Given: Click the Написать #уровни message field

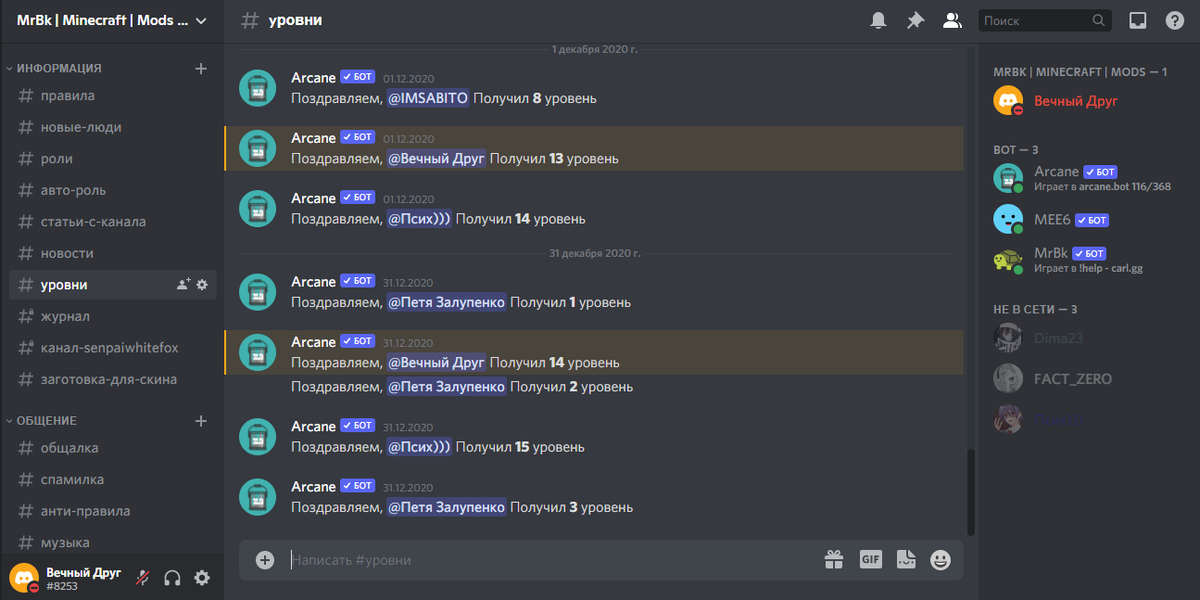Looking at the screenshot, I should coord(550,560).
